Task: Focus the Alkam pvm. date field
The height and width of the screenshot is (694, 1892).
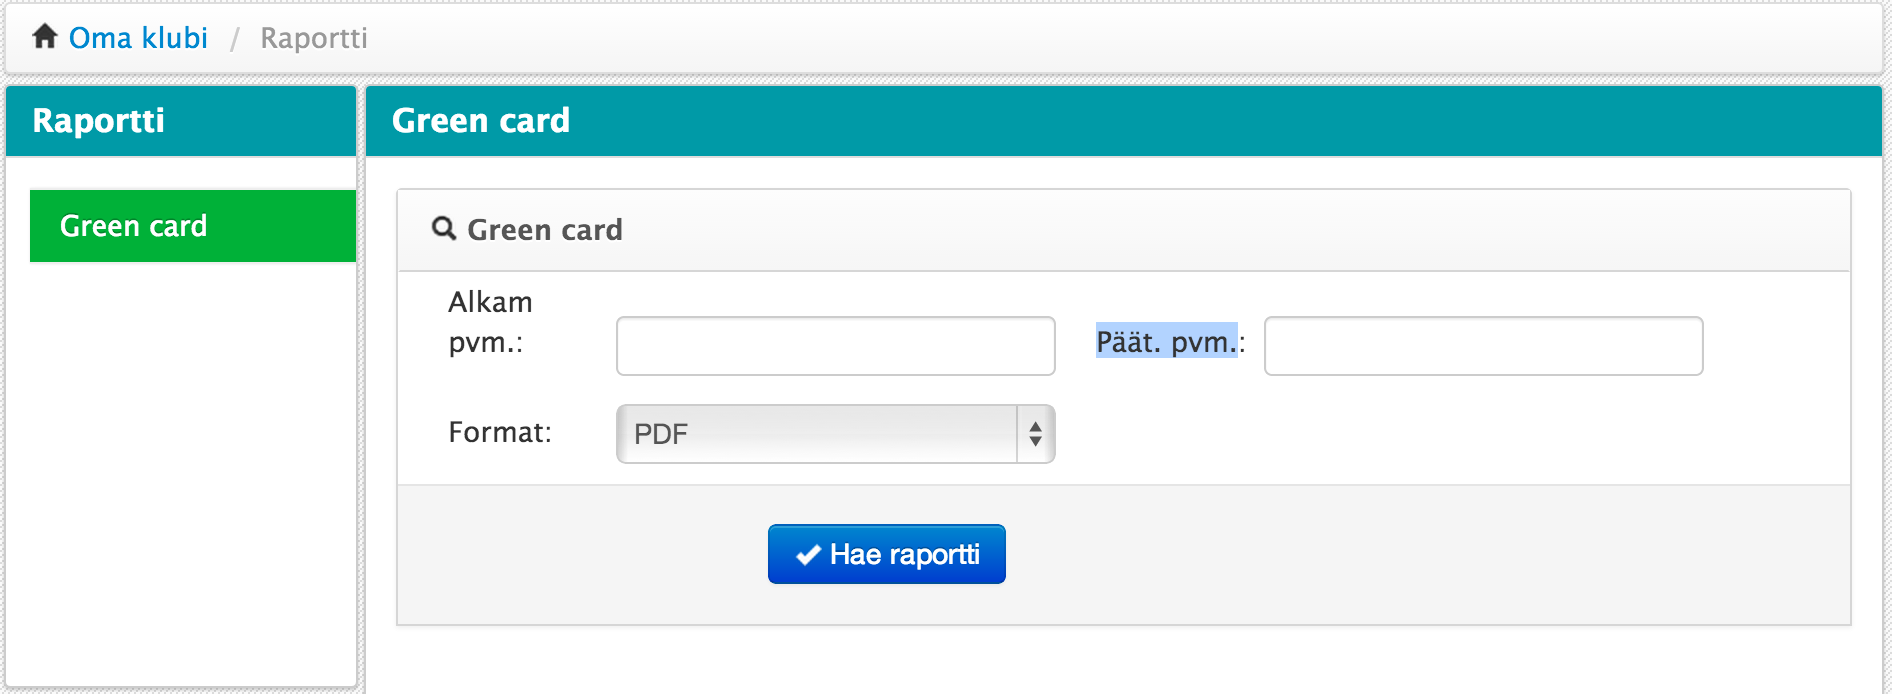Action: pyautogui.click(x=836, y=346)
